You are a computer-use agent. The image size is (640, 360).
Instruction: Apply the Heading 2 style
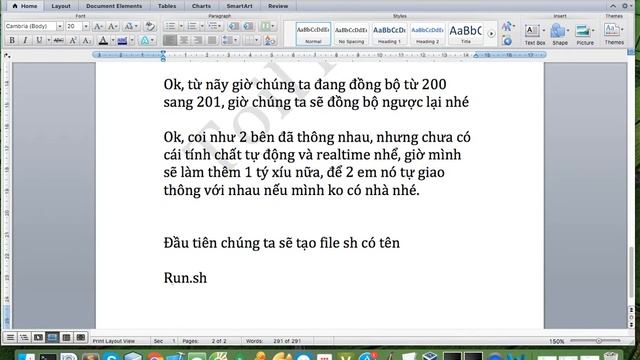click(427, 34)
